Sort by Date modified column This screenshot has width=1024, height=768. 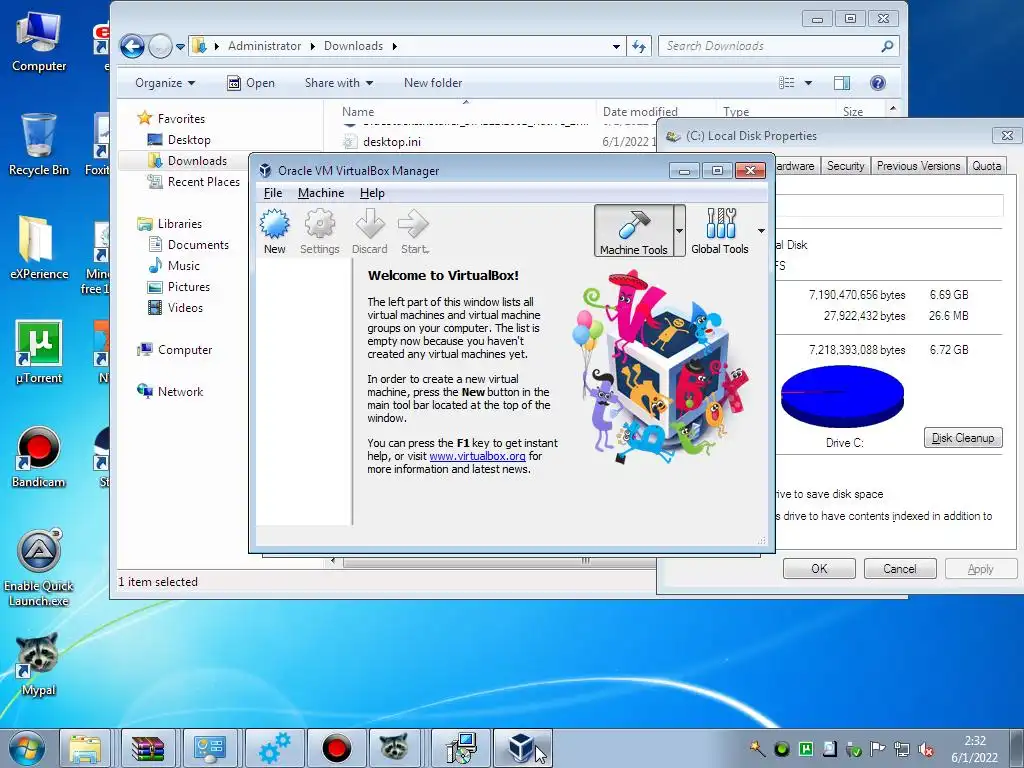[x=640, y=111]
